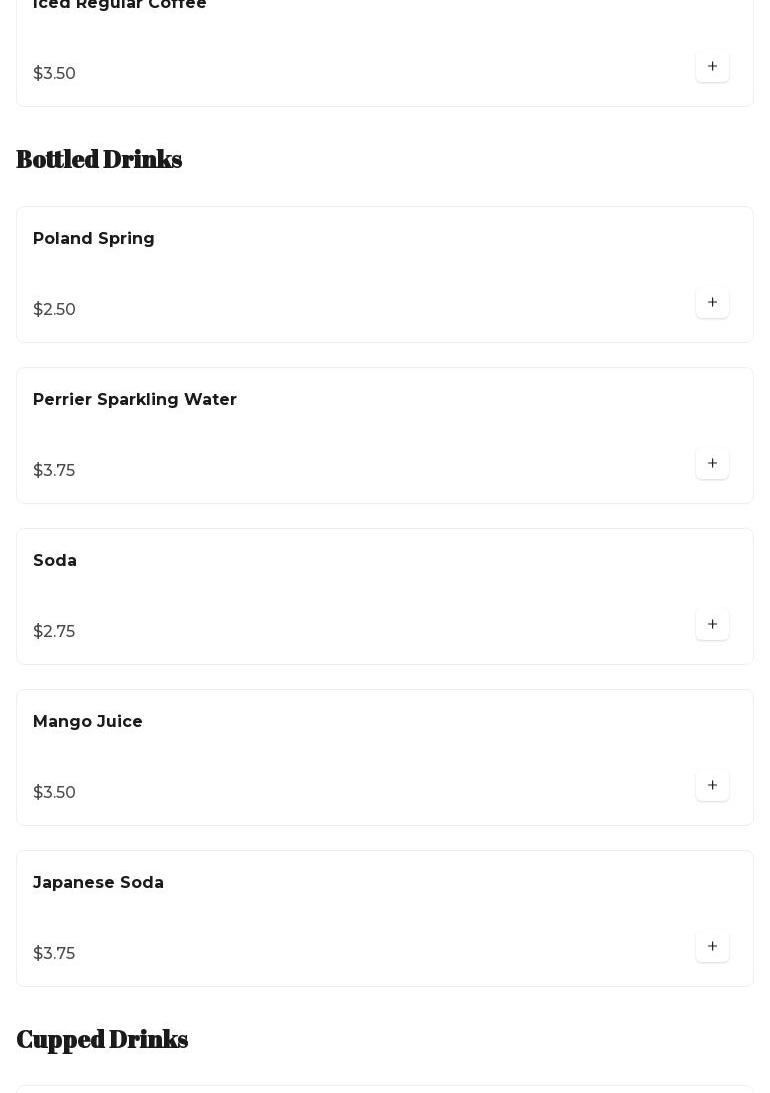
Task: Click the $2.50 price of Poland Spring
Action: (54, 310)
